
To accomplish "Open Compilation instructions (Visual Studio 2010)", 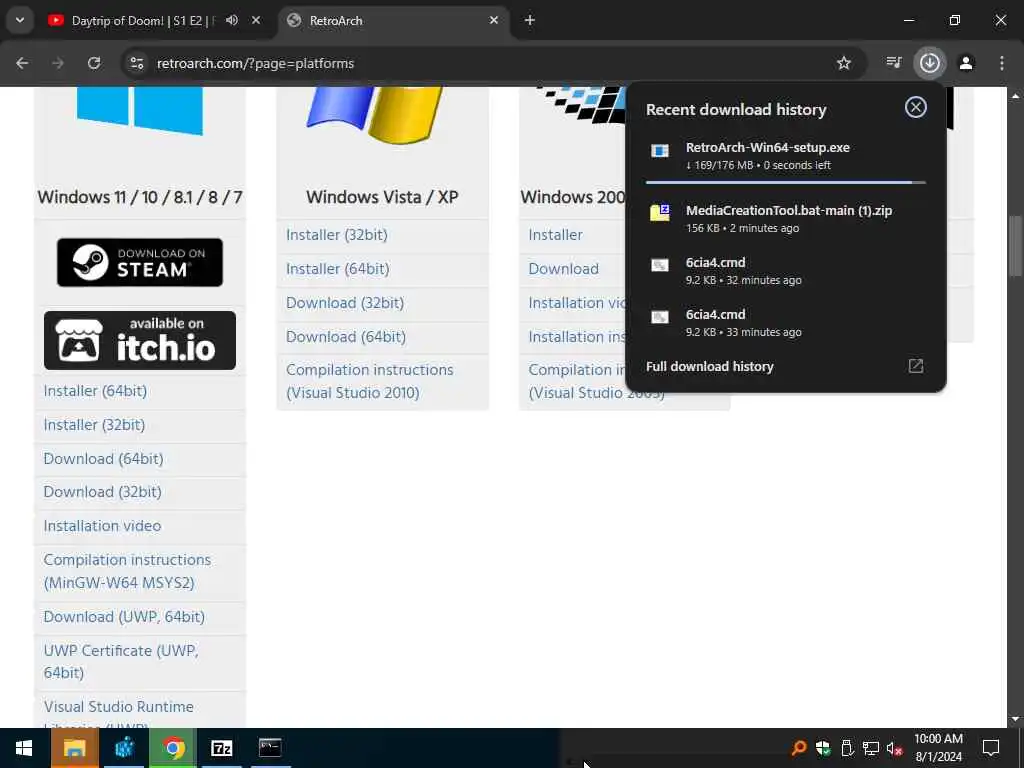I will click(370, 381).
